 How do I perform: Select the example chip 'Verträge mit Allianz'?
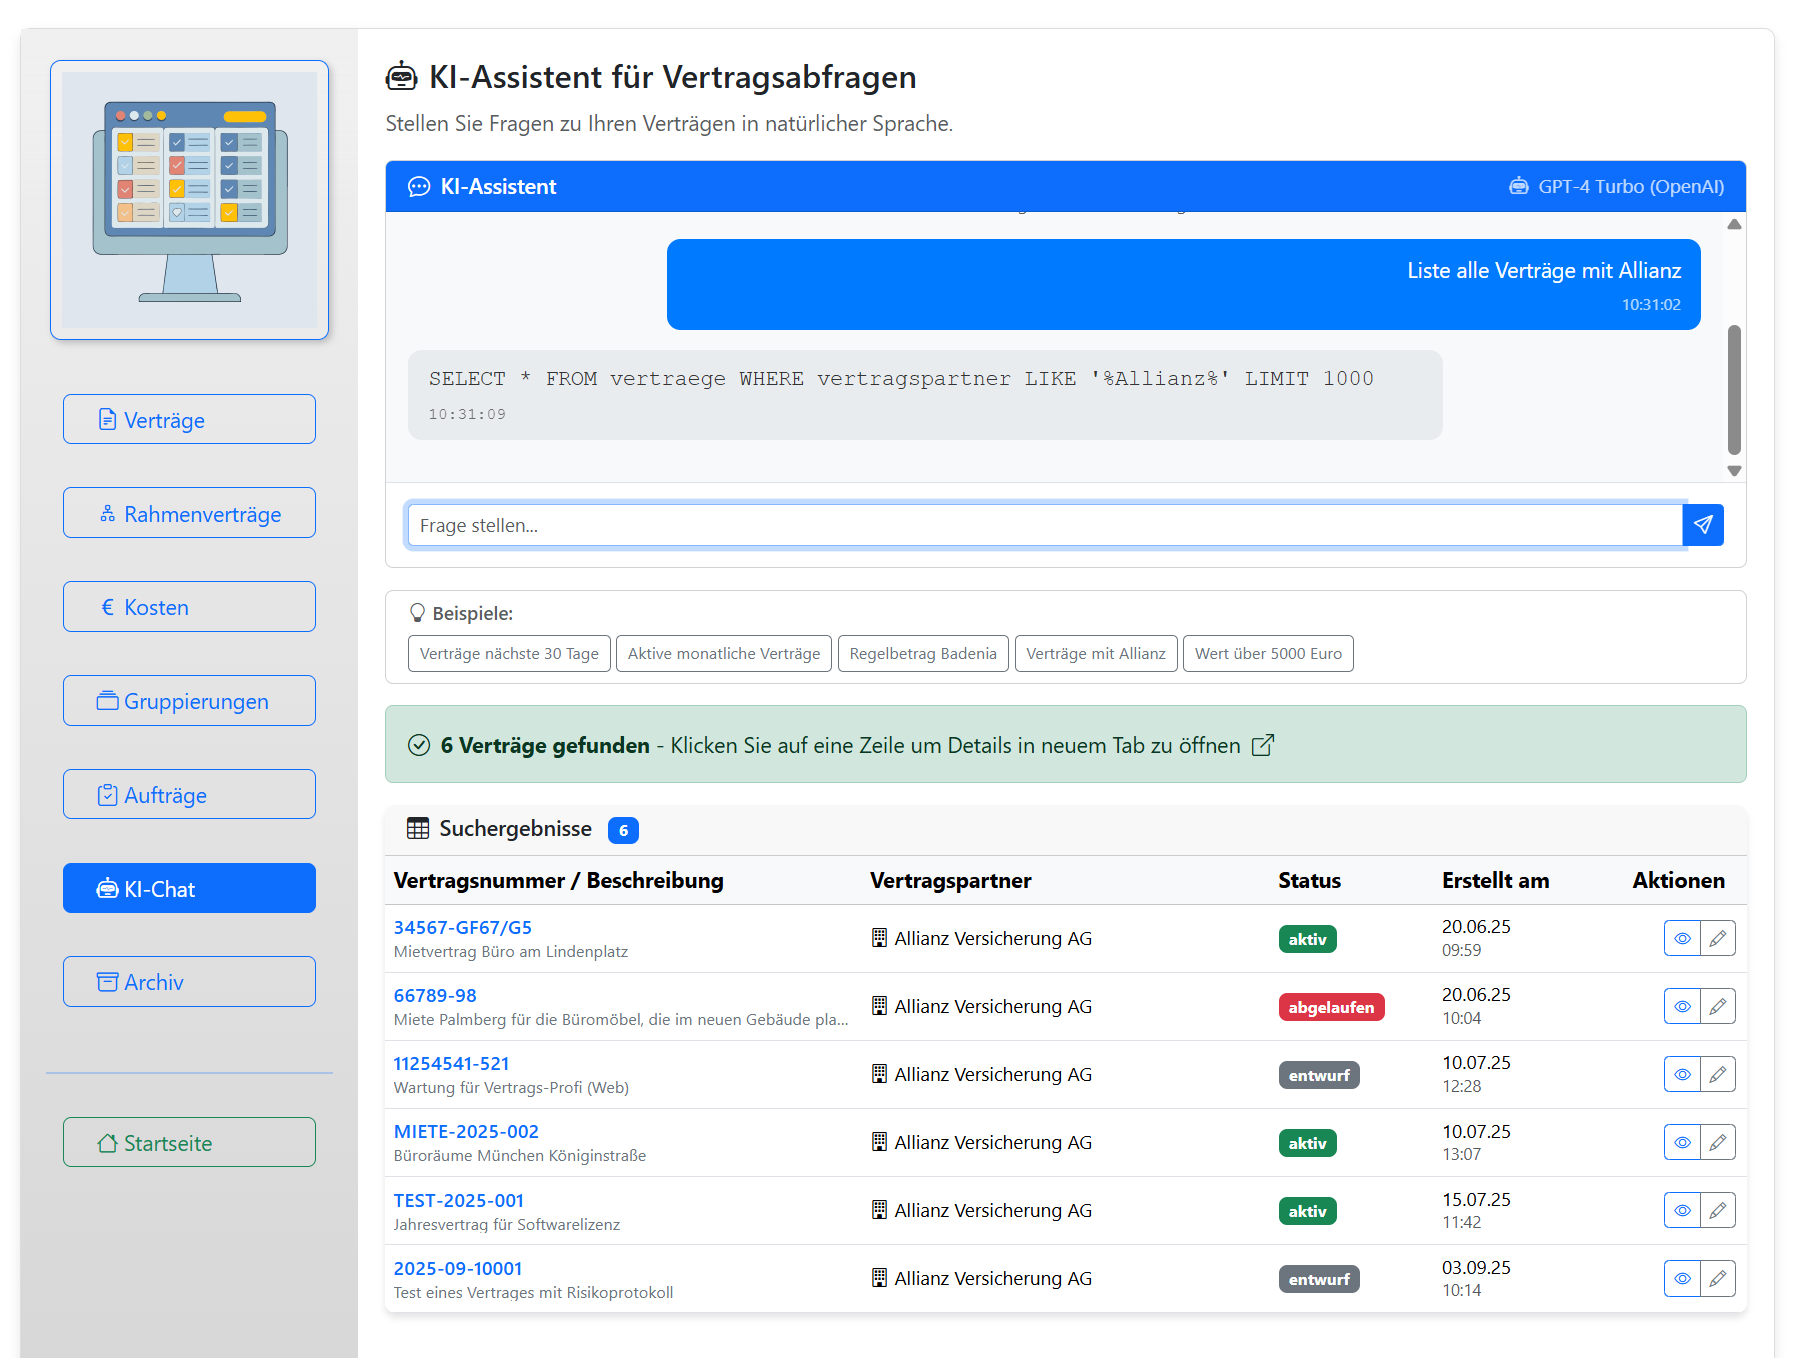(1096, 653)
